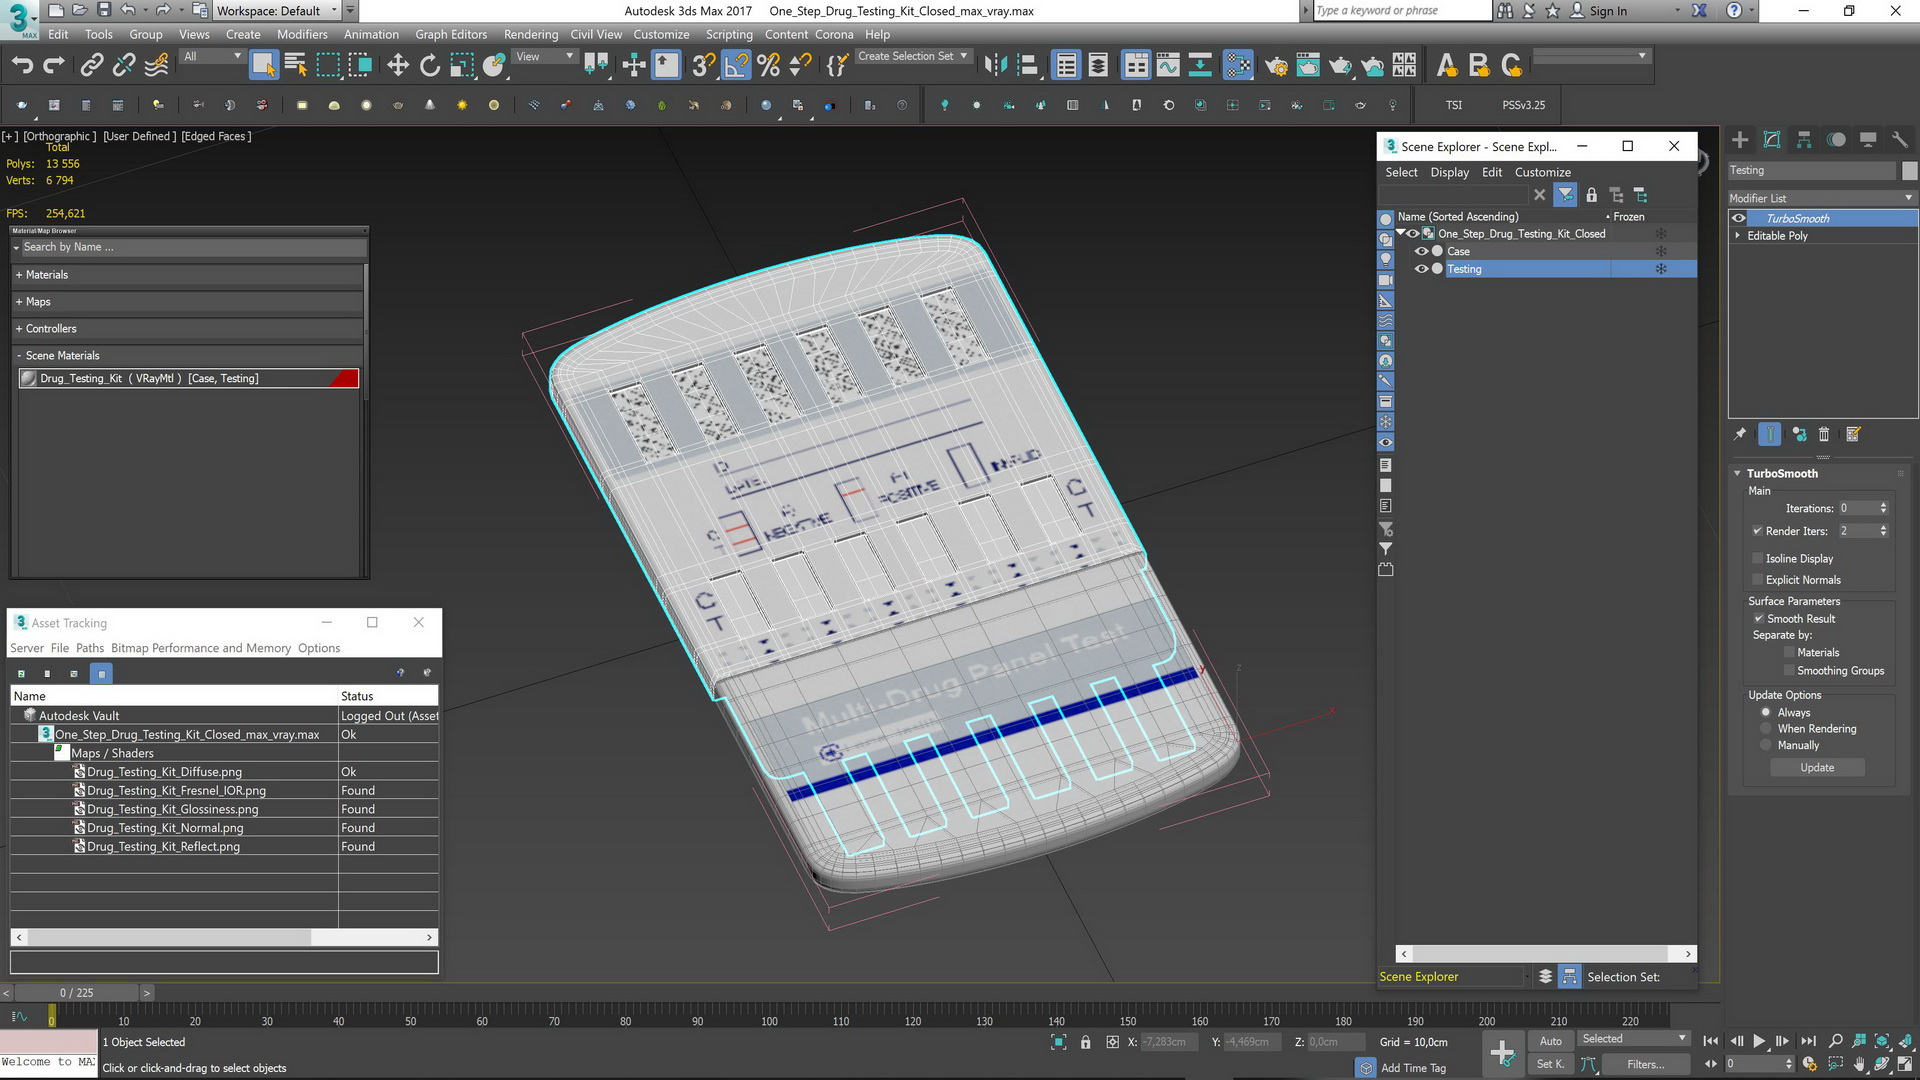
Task: Expand the Editable Poly modifier entry
Action: 1738,236
